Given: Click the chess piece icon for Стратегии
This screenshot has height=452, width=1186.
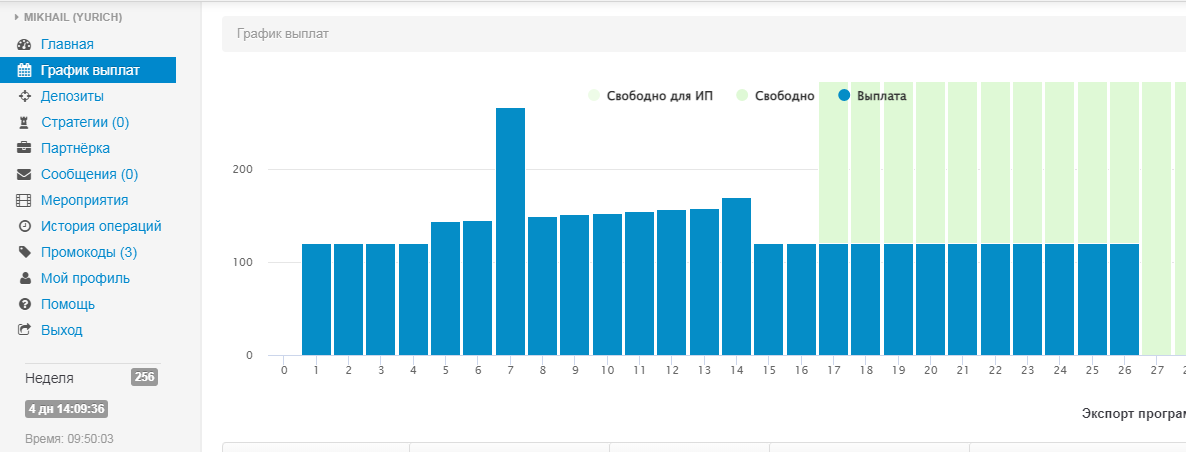Looking at the screenshot, I should [25, 123].
